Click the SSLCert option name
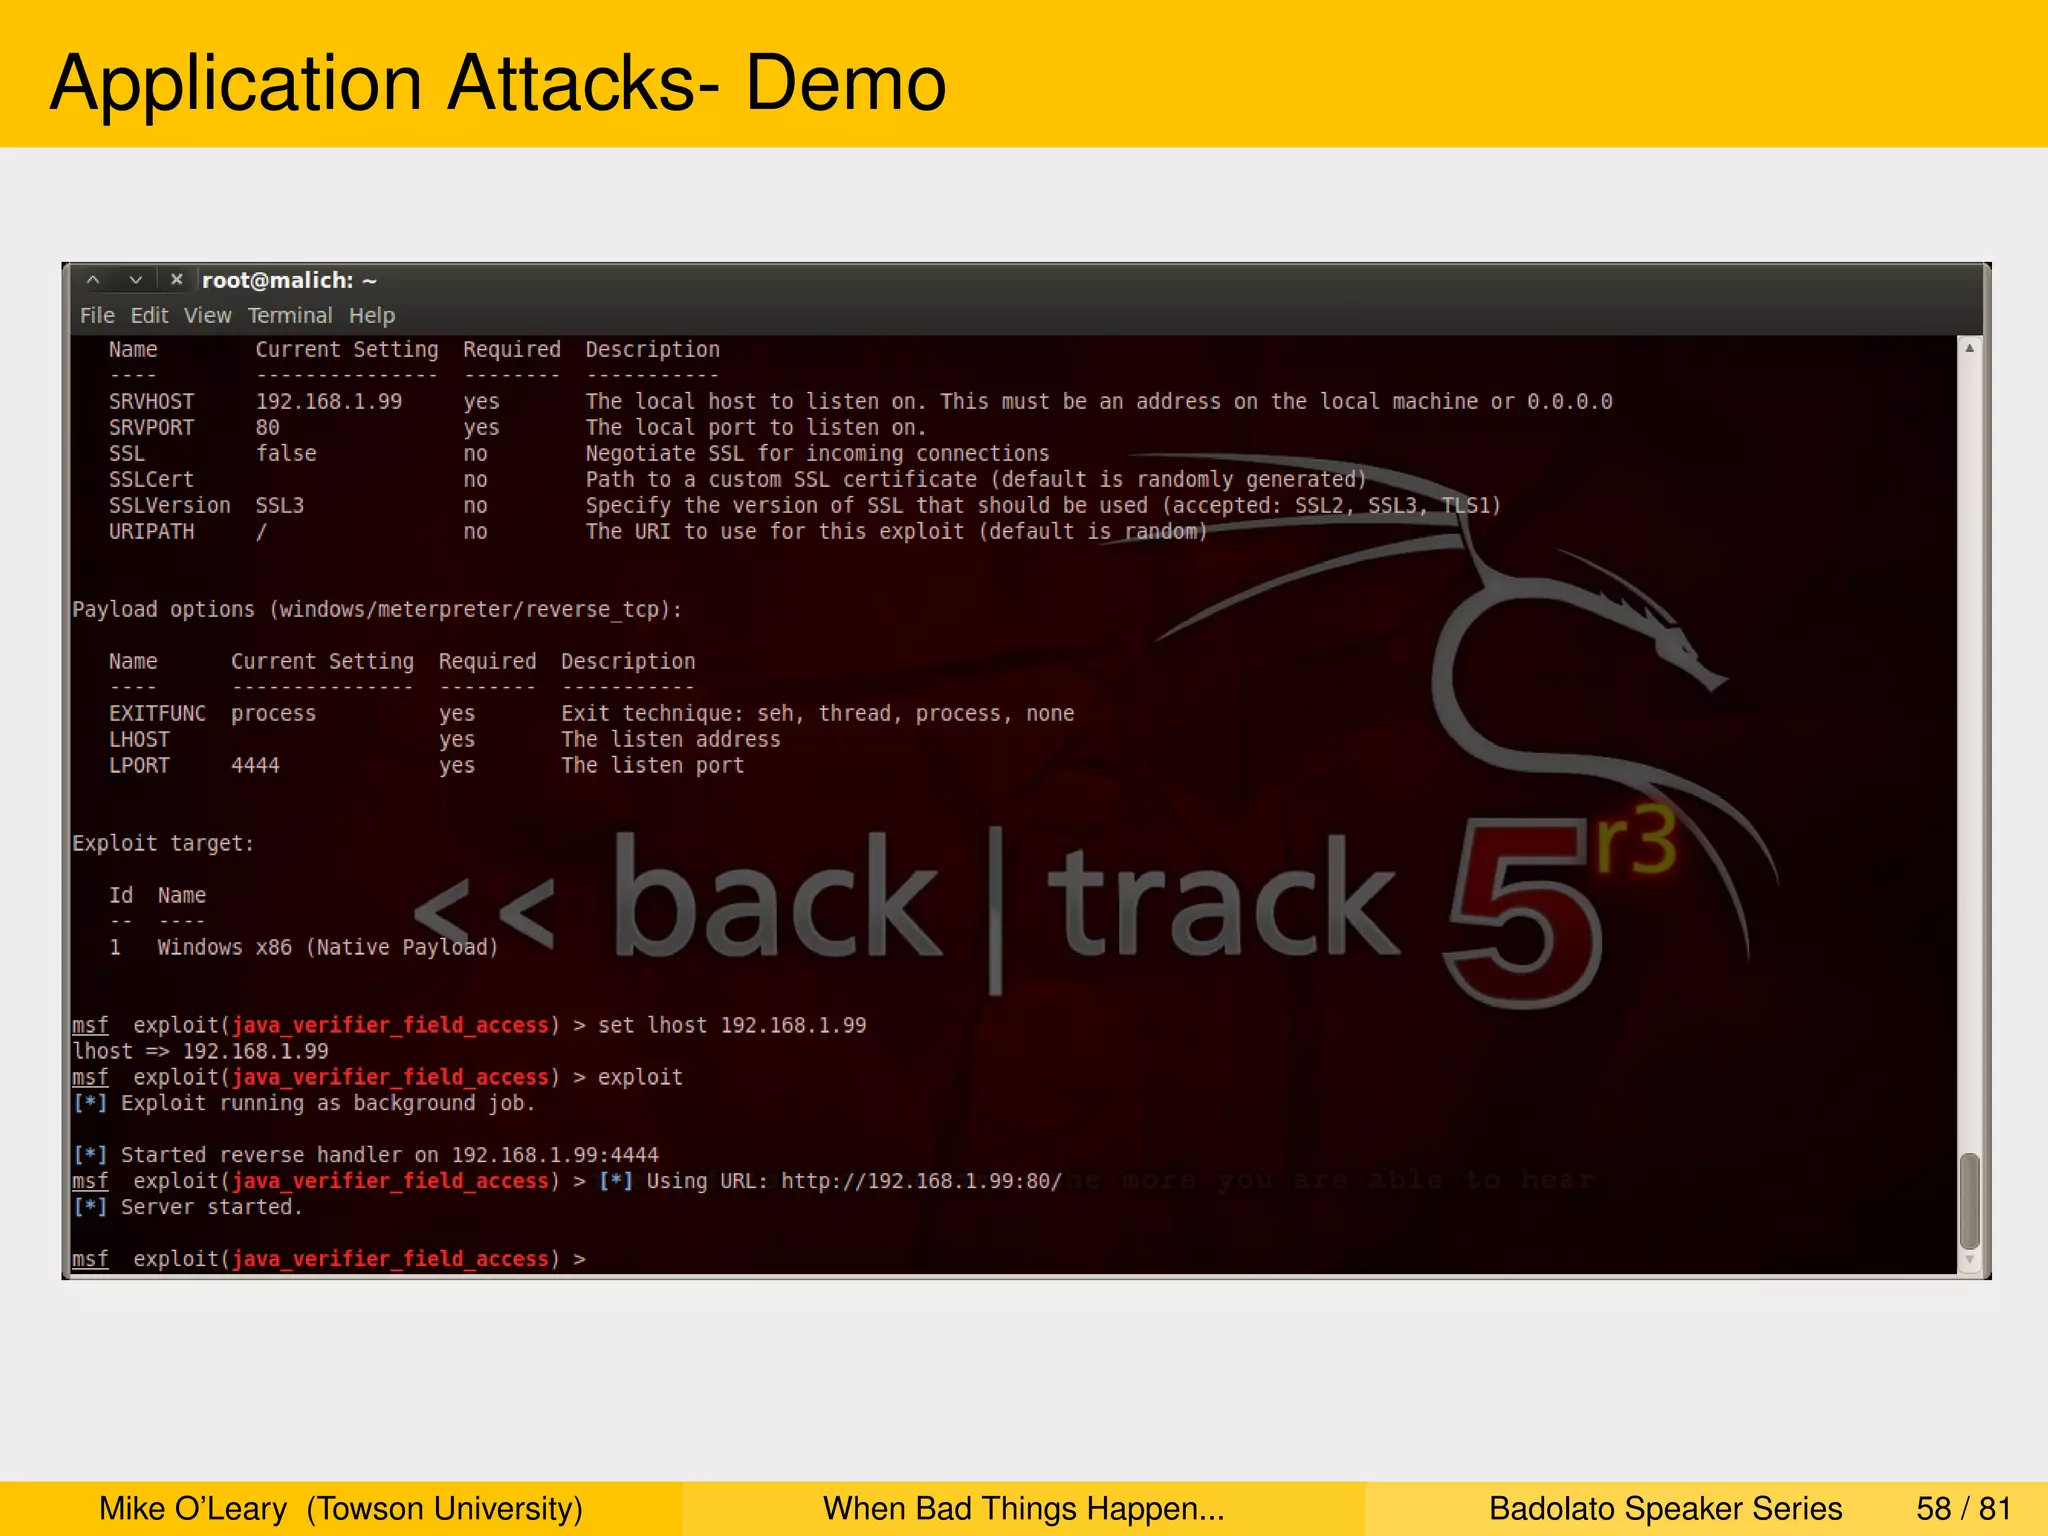2048x1536 pixels. coord(152,479)
